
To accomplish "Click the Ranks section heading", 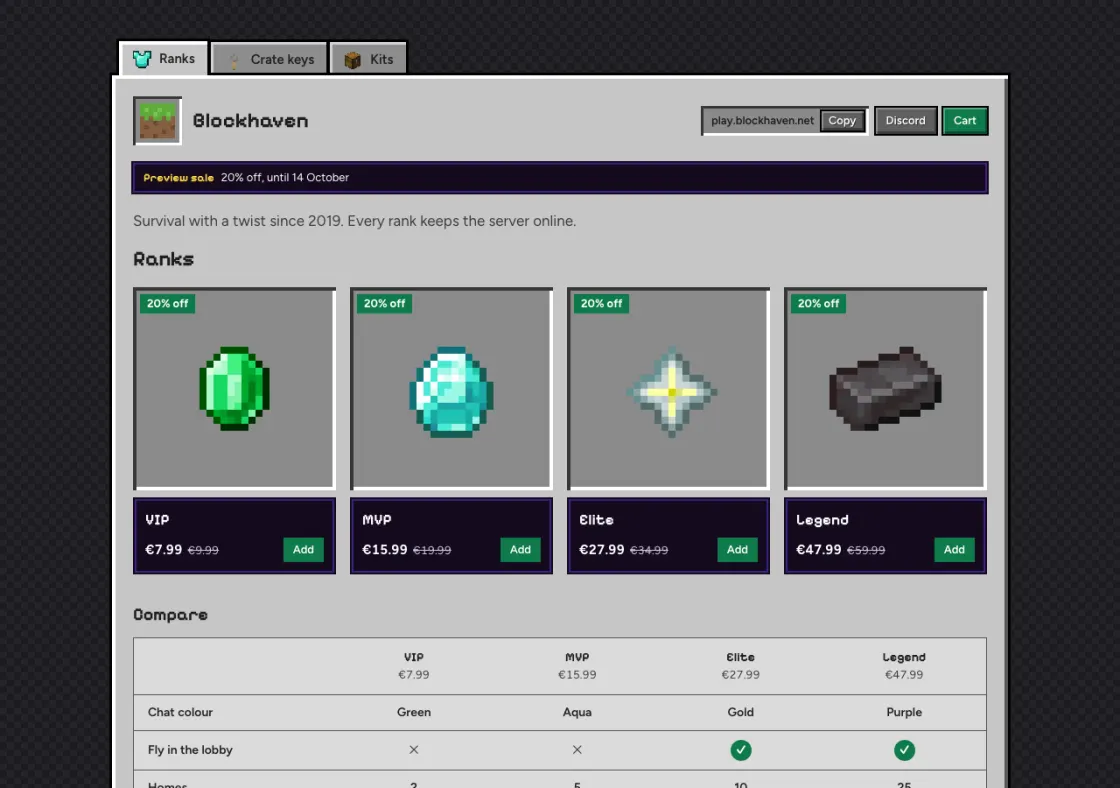I will click(x=164, y=259).
